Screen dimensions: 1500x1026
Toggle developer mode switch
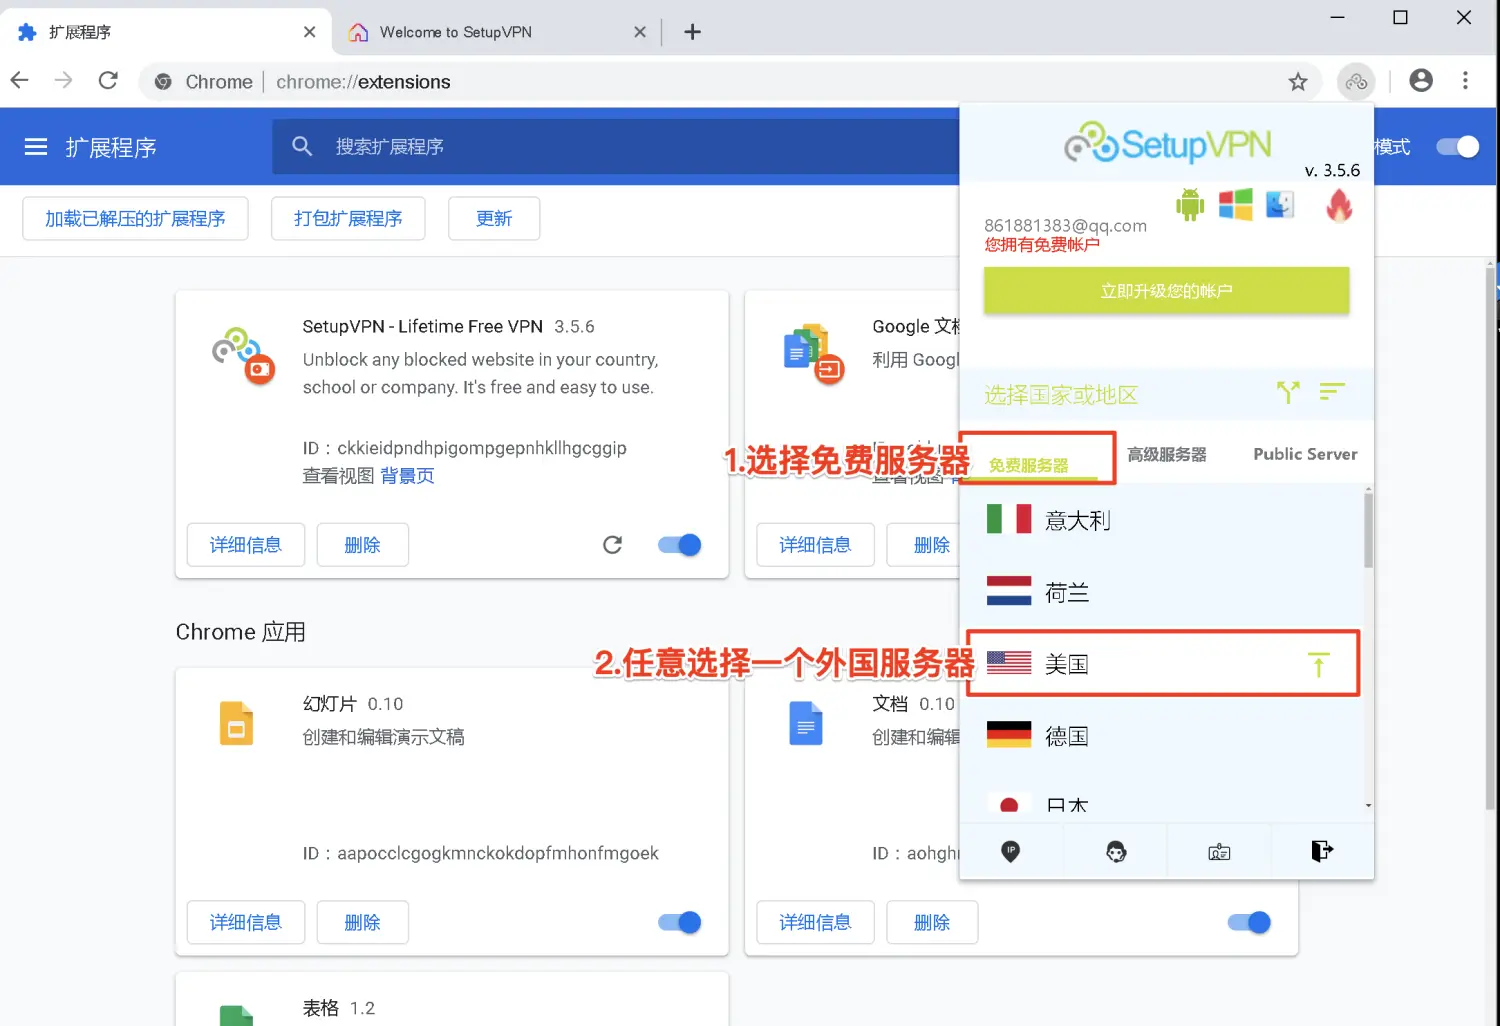1458,147
